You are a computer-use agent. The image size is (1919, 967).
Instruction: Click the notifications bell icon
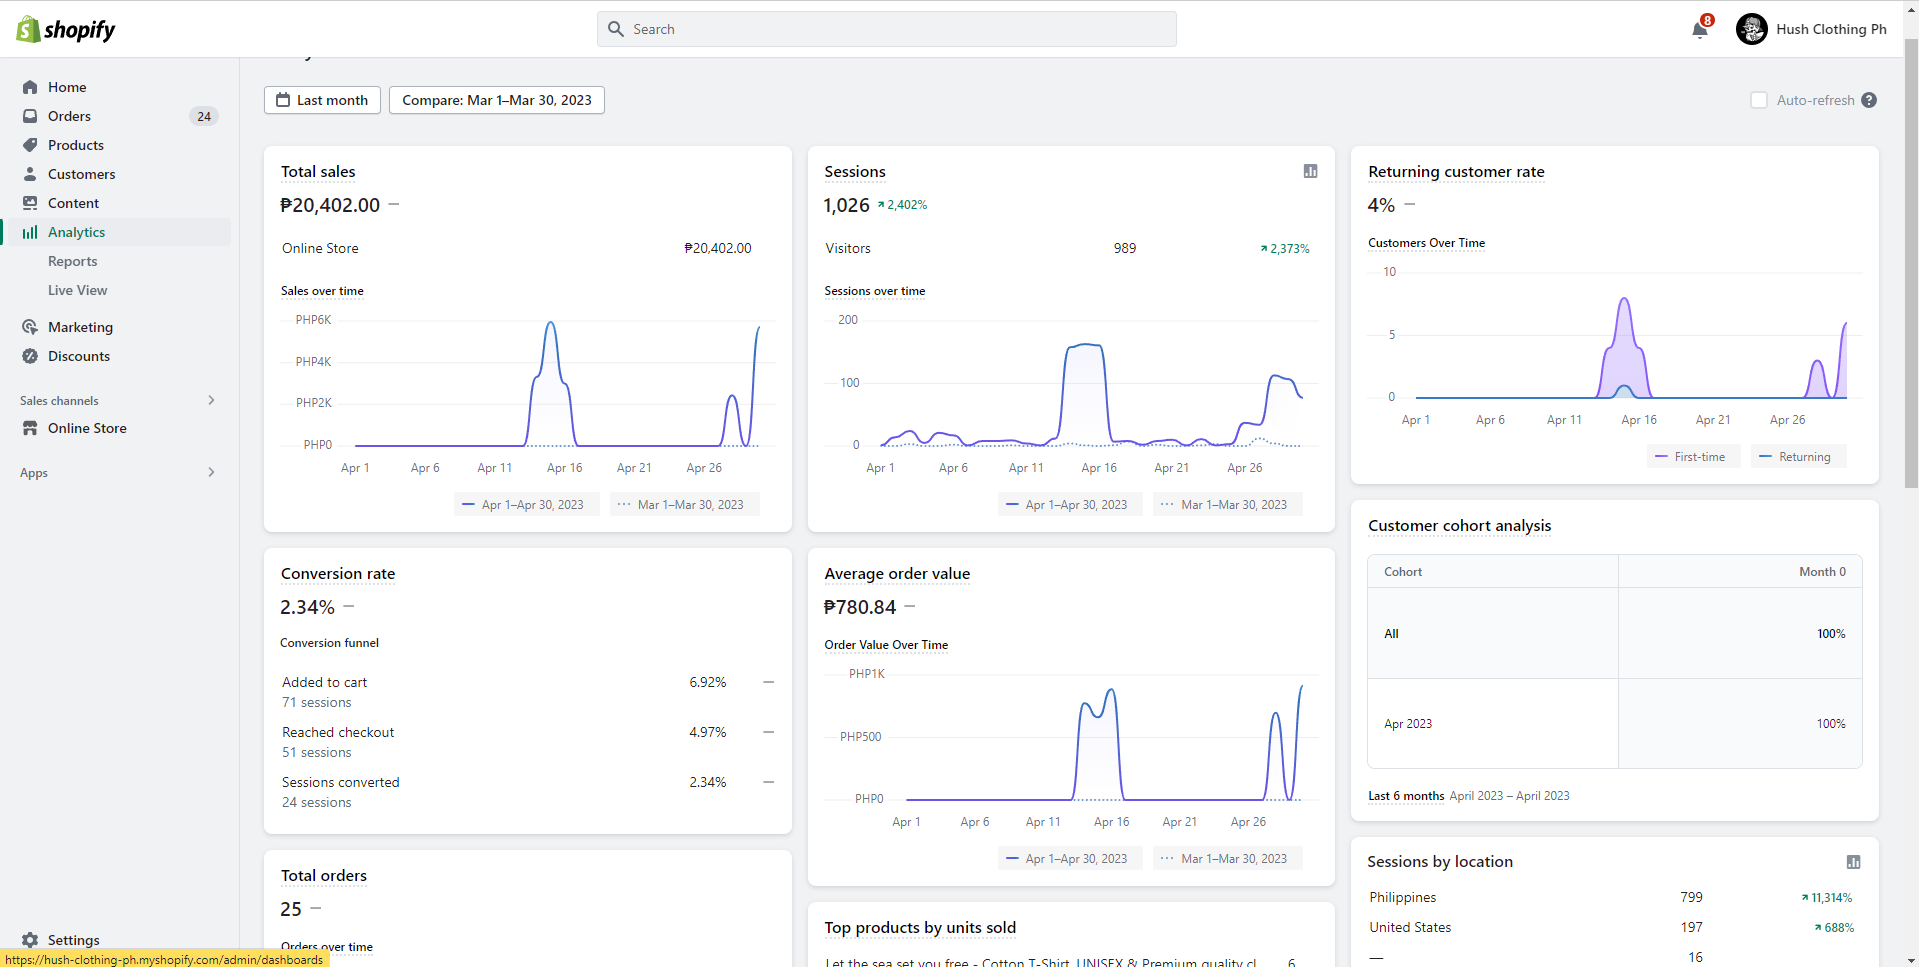(x=1699, y=30)
